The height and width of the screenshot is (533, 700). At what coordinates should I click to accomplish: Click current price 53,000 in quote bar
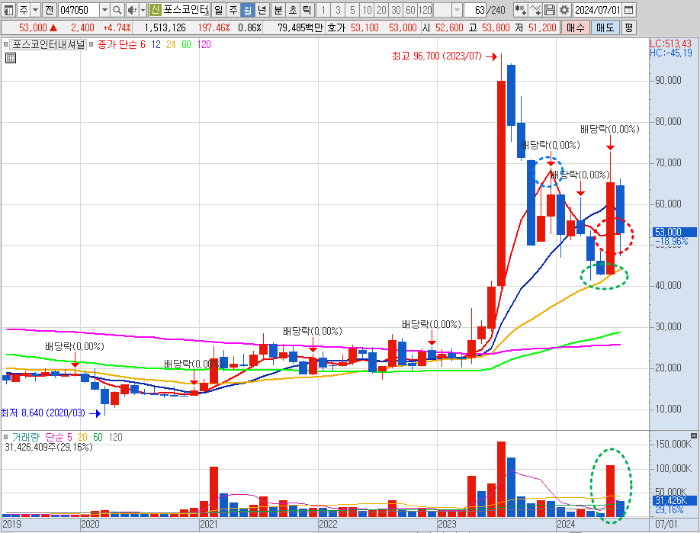click(33, 28)
